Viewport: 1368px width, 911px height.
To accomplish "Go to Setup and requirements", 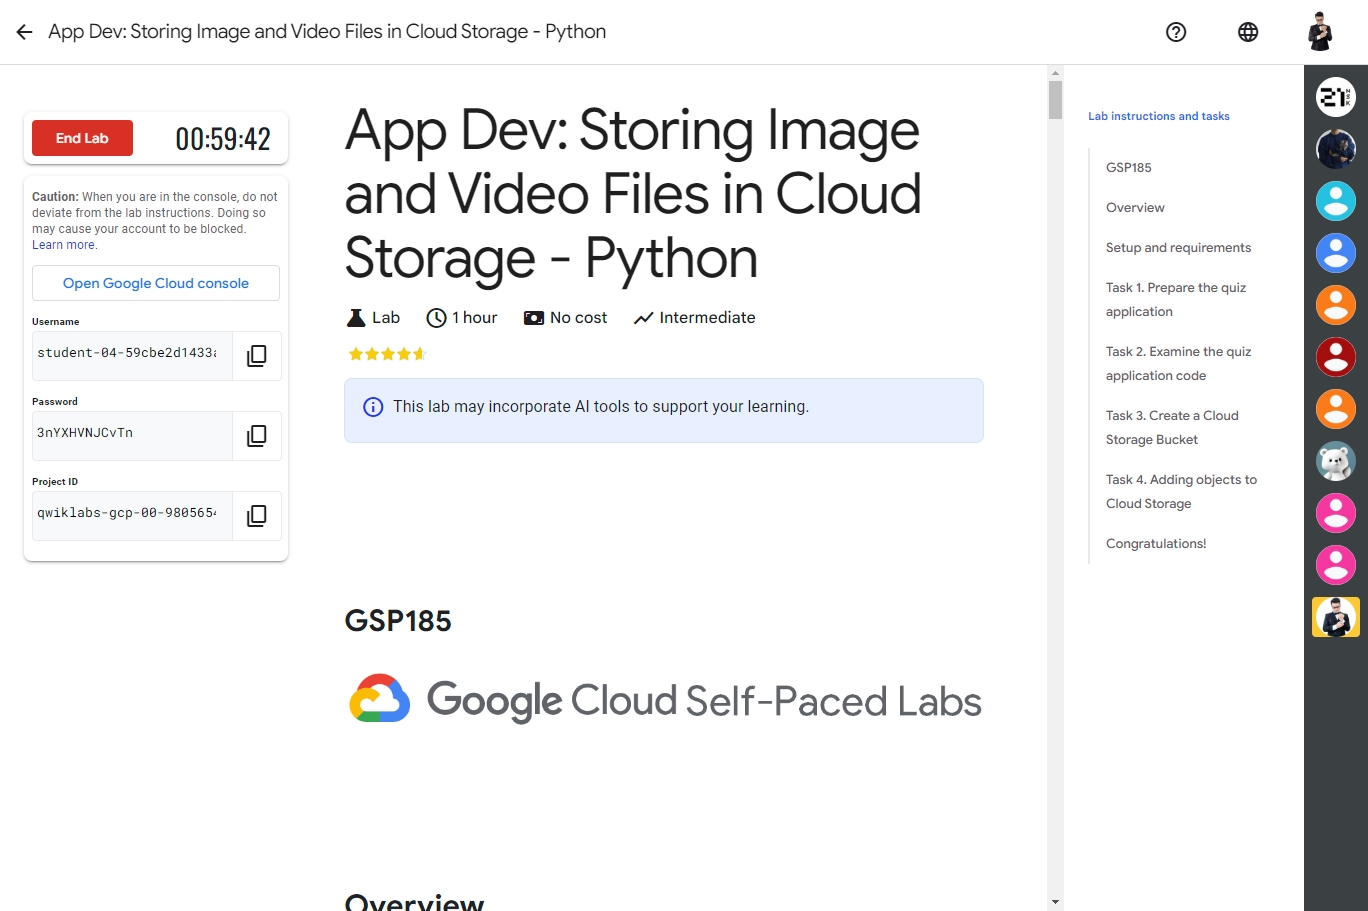I will tap(1178, 247).
